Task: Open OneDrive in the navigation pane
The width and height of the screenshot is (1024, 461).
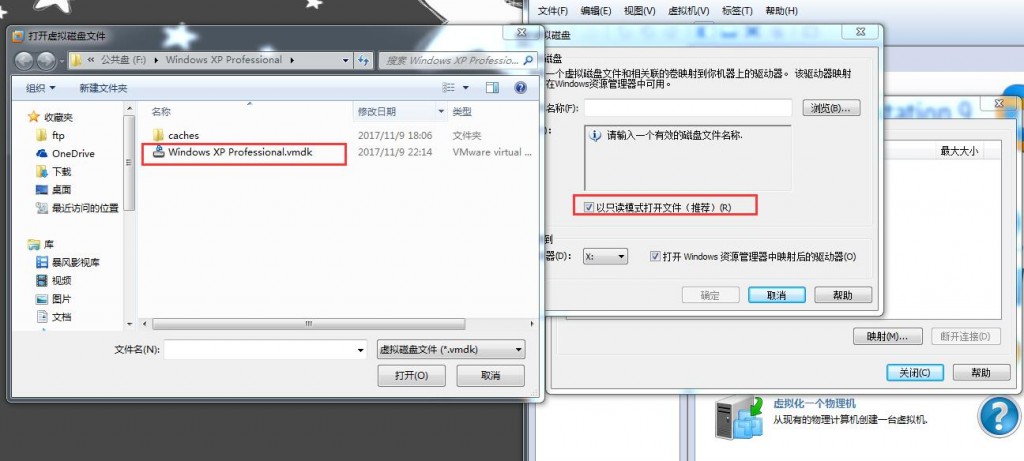Action: click(x=65, y=153)
